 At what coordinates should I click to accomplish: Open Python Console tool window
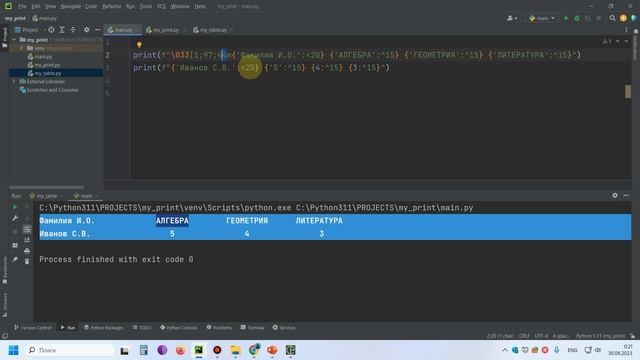tap(178, 327)
